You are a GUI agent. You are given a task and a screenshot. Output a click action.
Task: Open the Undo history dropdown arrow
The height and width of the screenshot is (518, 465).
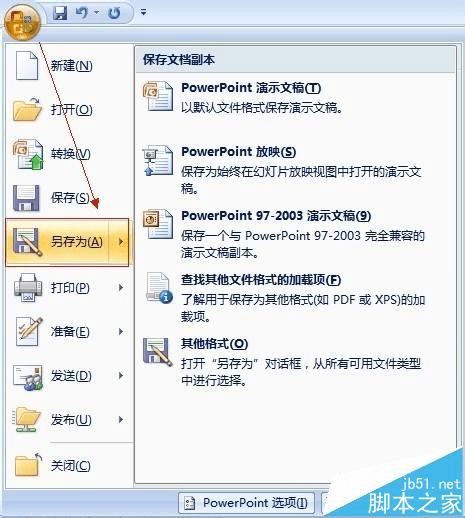click(x=96, y=13)
